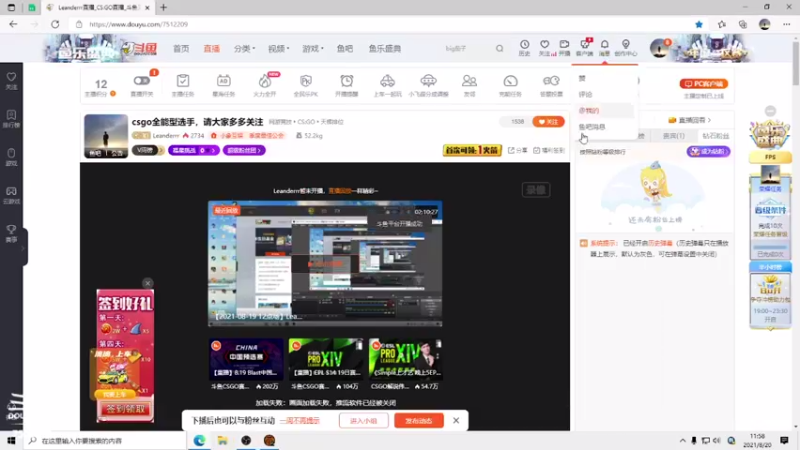Click the orange PC客户端 button
The image size is (800, 450).
click(704, 84)
